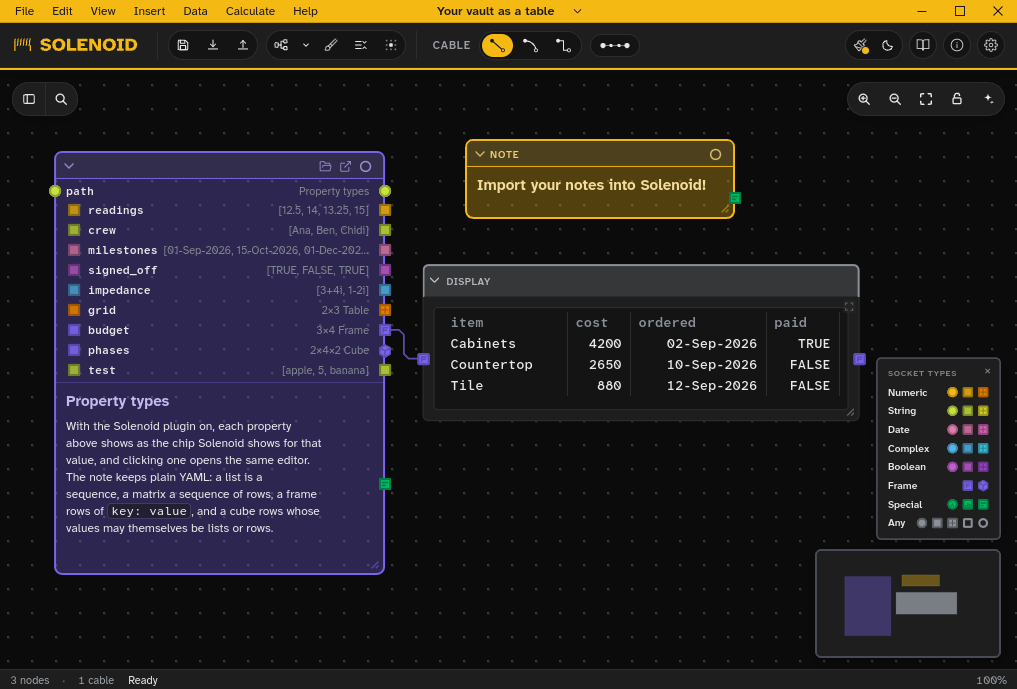1017x689 pixels.
Task: Click the fit-to-screen frame icon
Action: point(926,99)
